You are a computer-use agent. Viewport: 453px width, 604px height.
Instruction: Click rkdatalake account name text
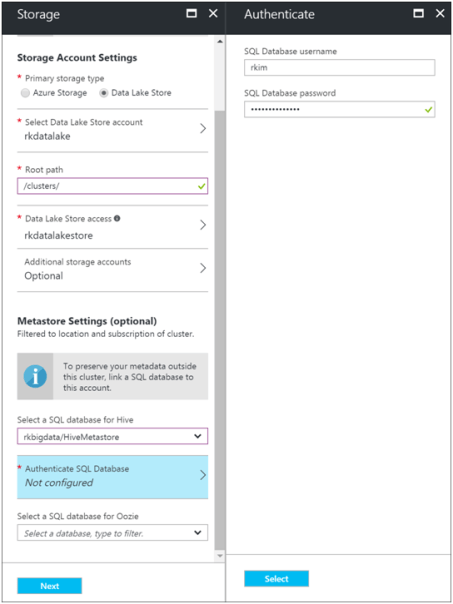47,136
